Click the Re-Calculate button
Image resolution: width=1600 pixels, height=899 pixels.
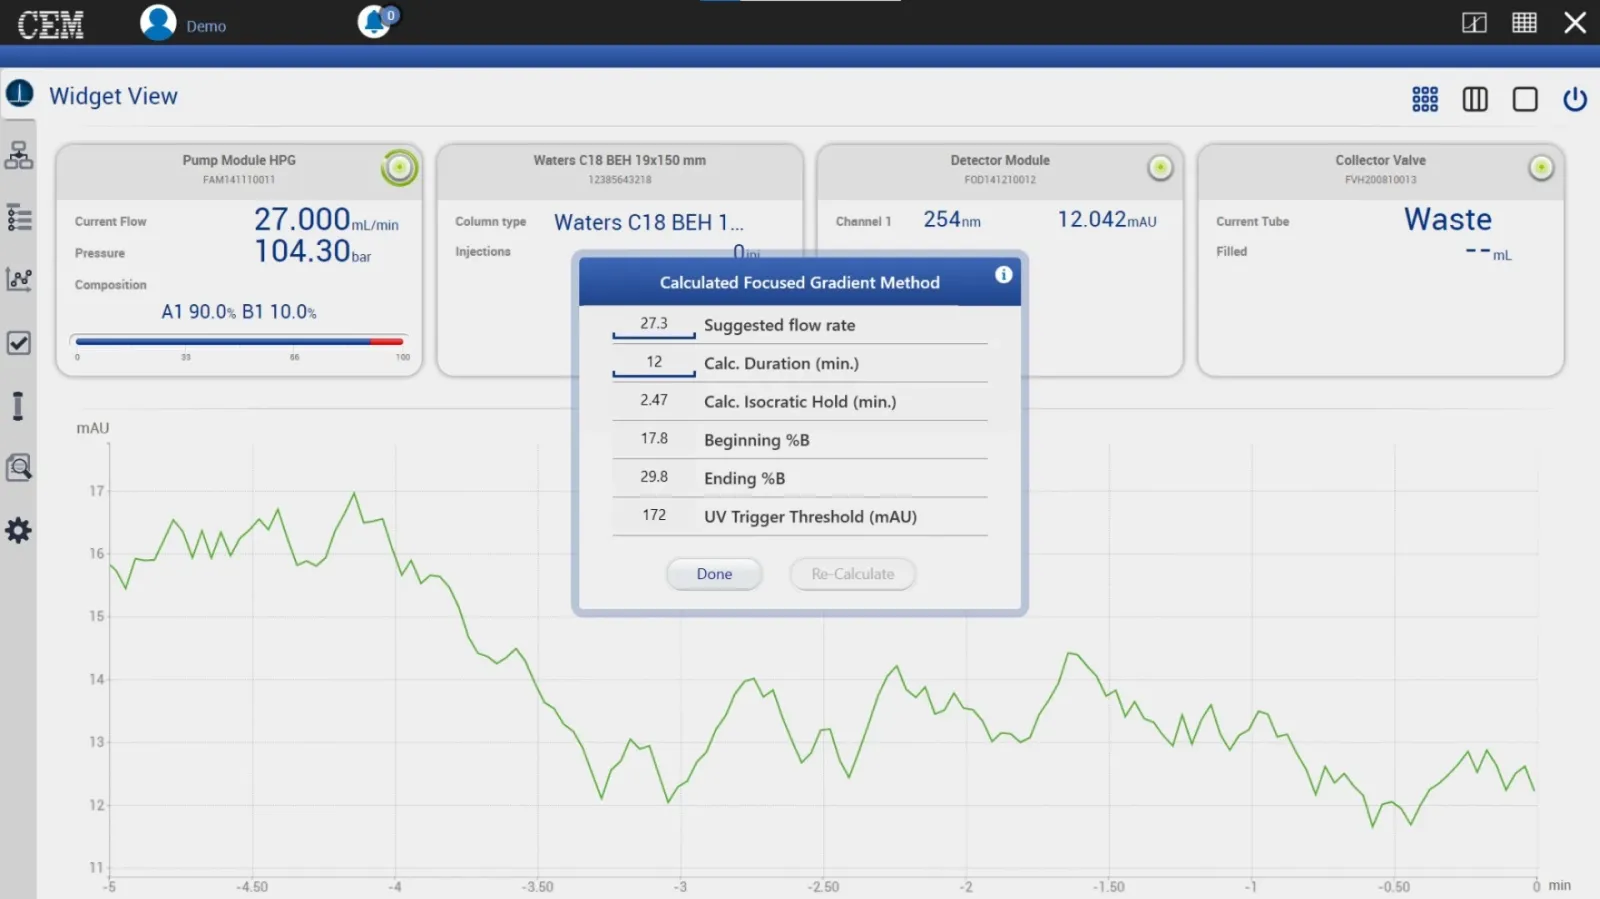[852, 574]
